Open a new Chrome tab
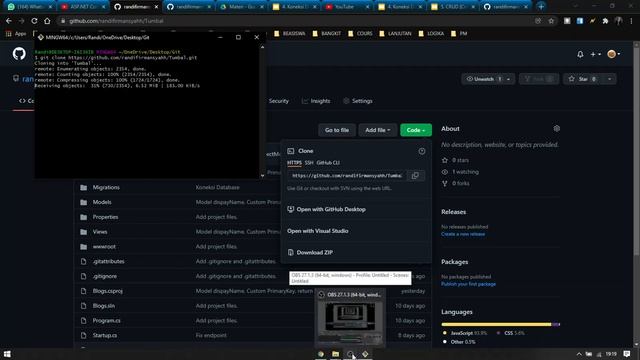640x360 pixels. (541, 7)
